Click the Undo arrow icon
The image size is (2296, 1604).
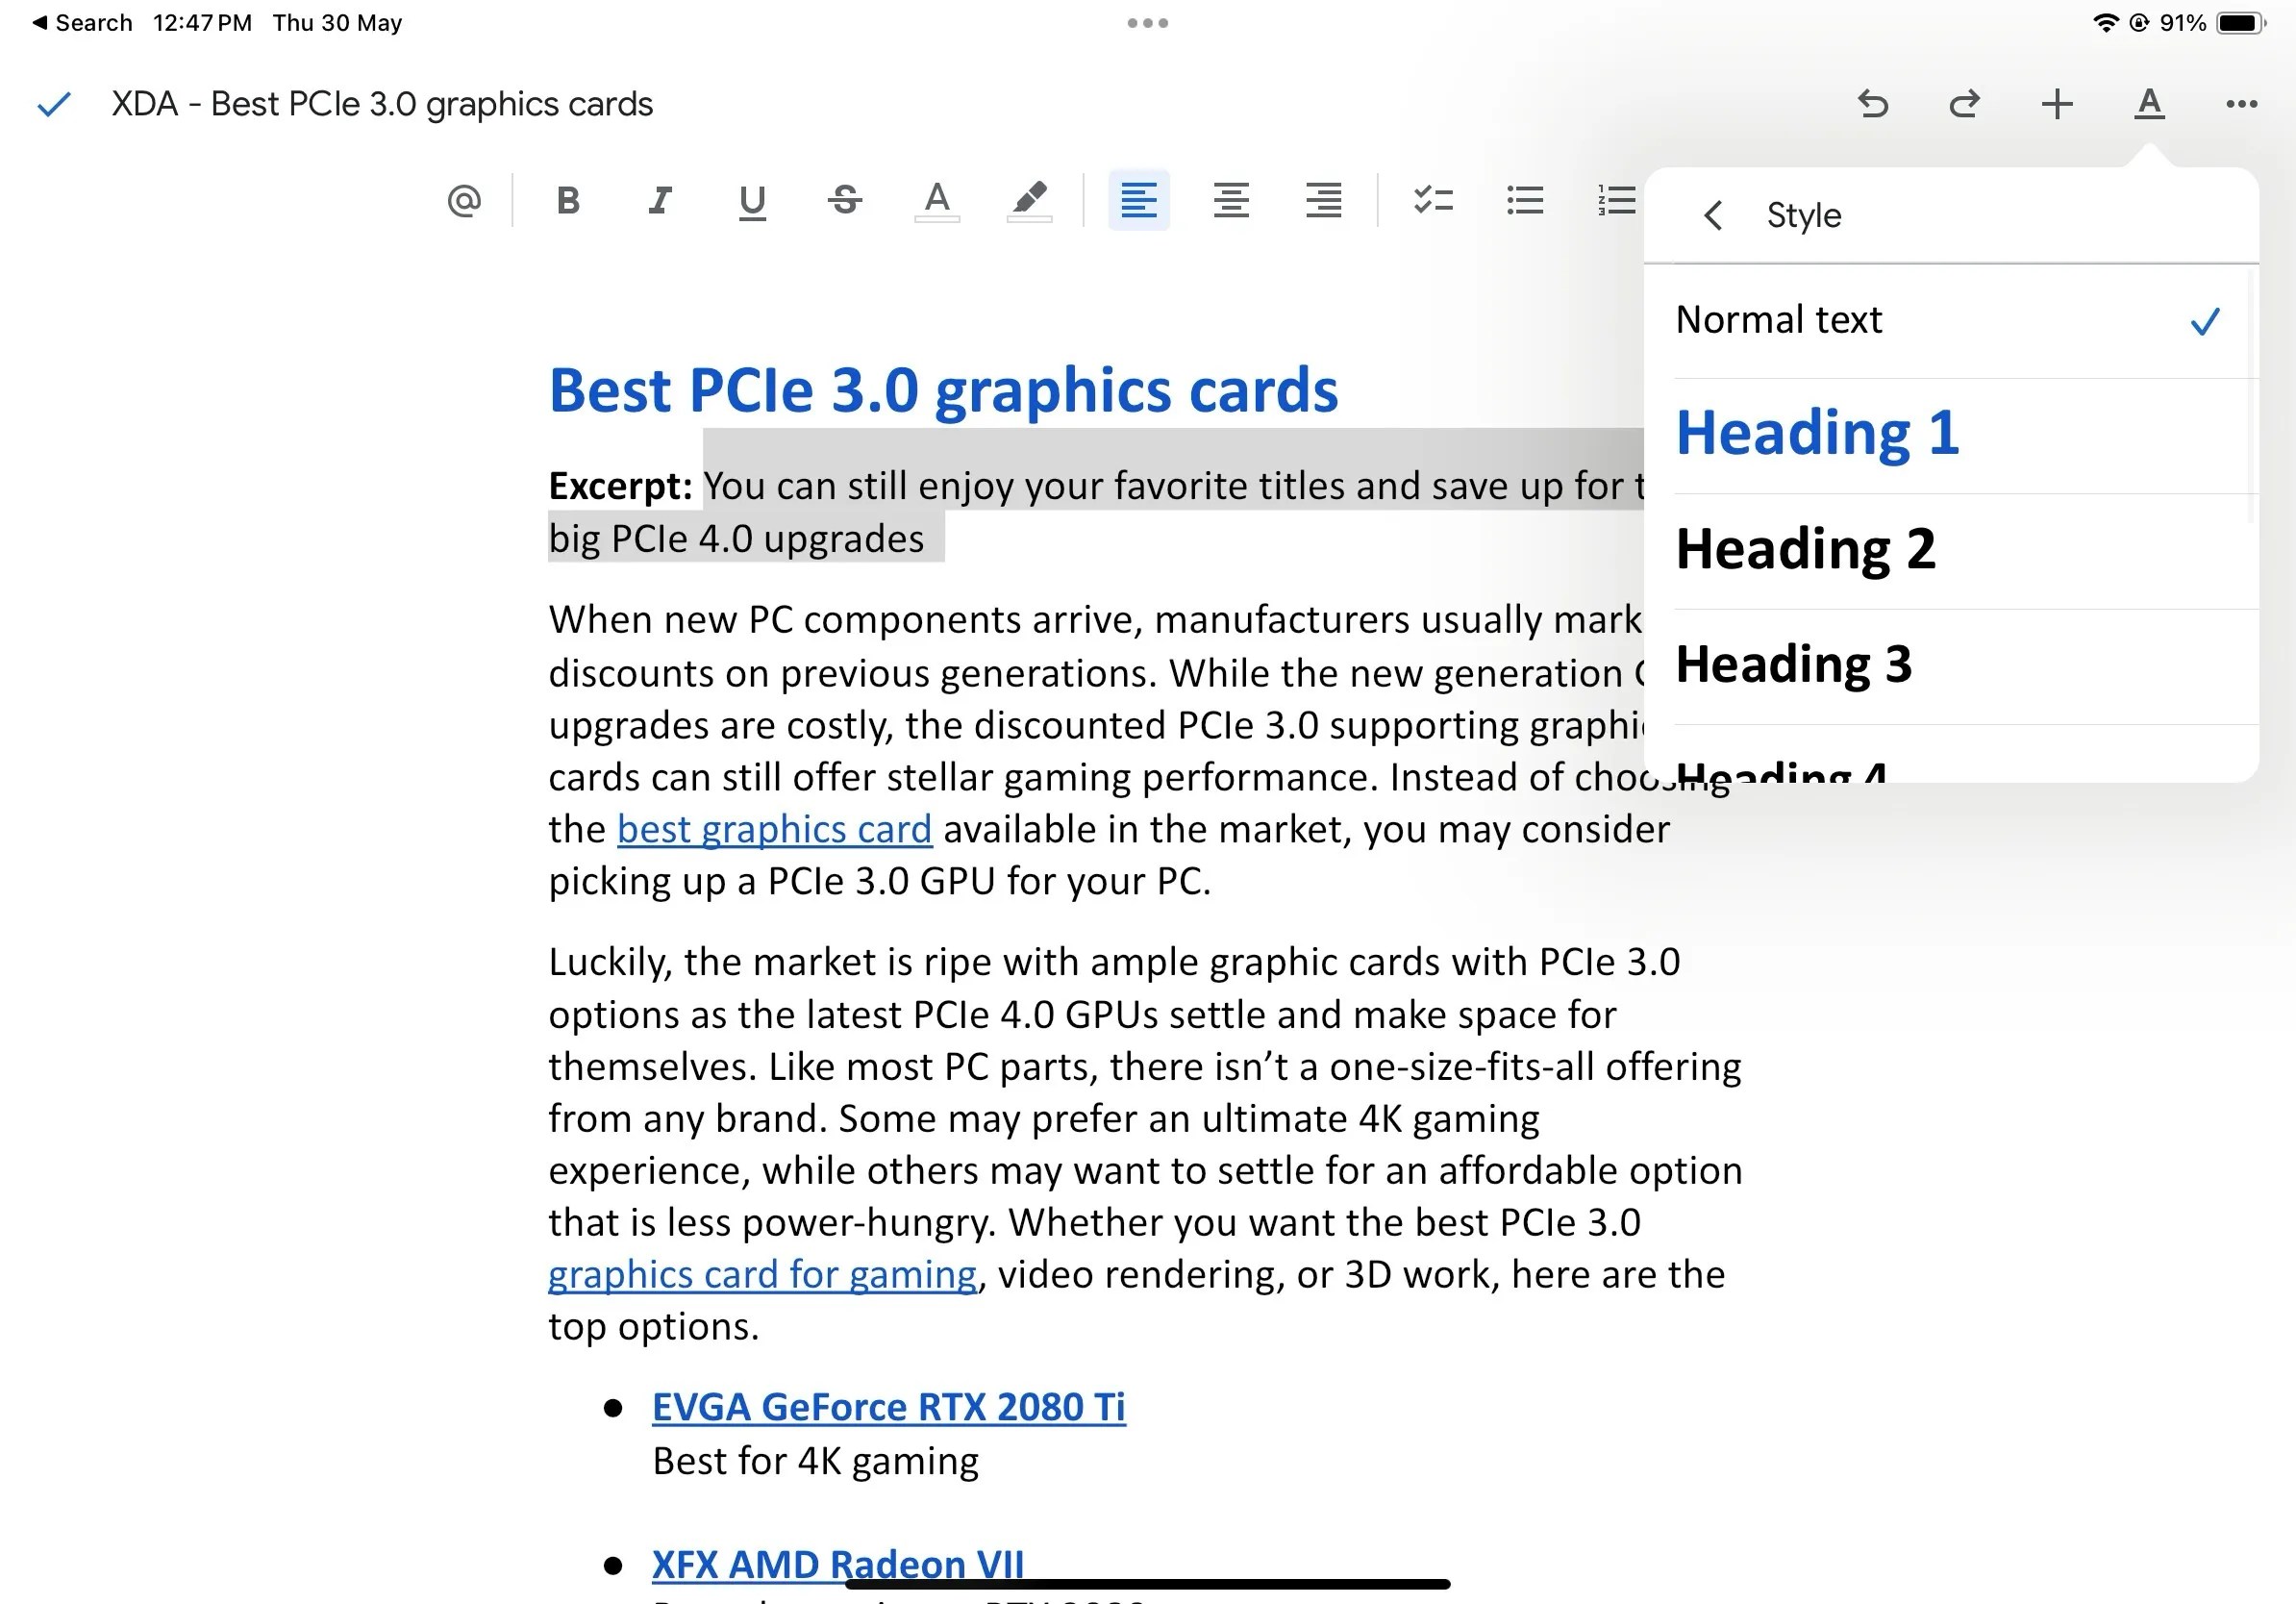click(x=1872, y=104)
